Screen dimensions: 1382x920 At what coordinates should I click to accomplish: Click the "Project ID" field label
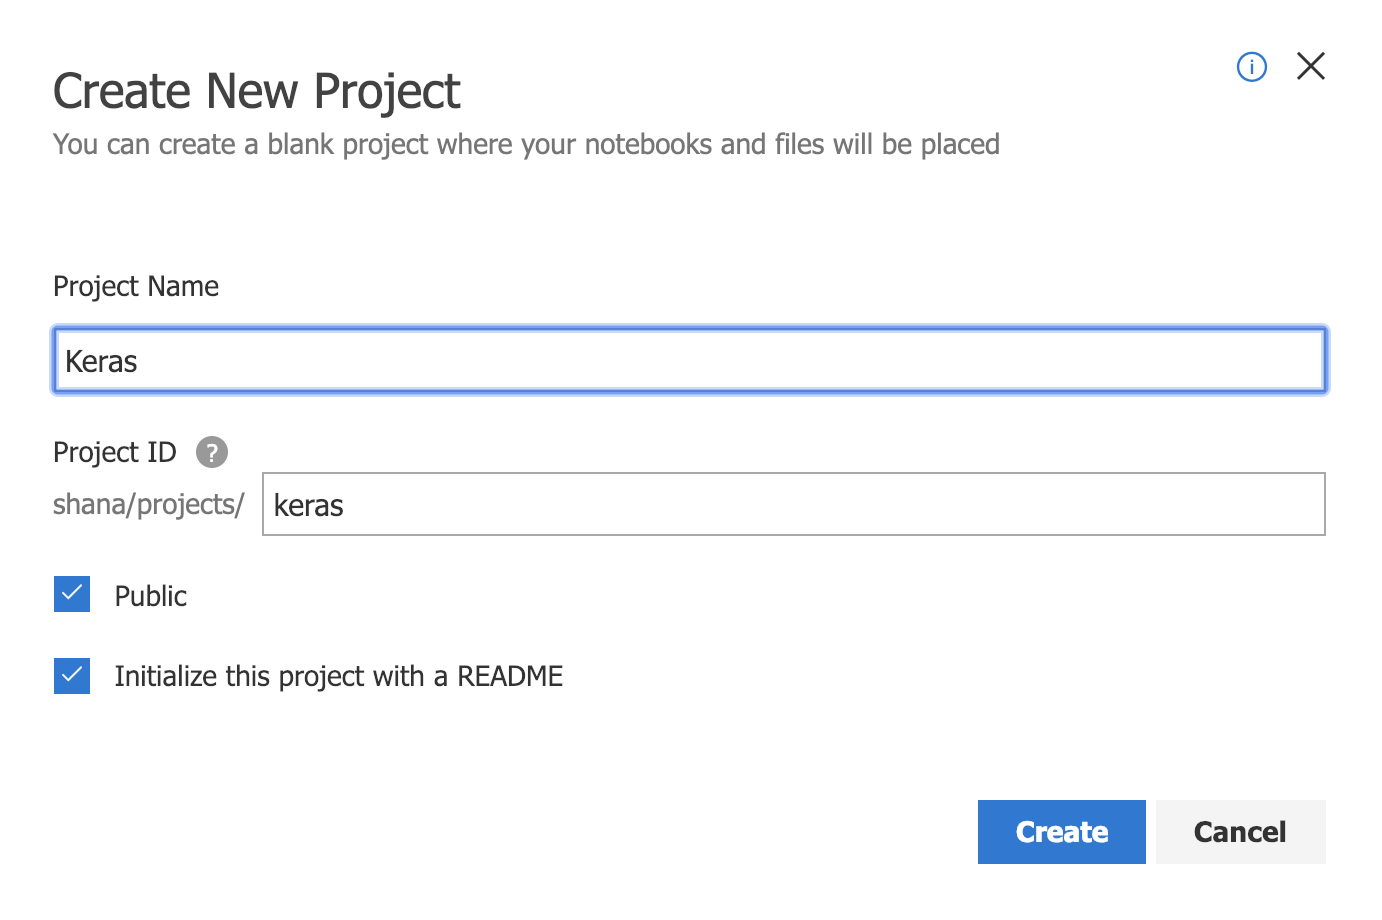[x=115, y=452]
